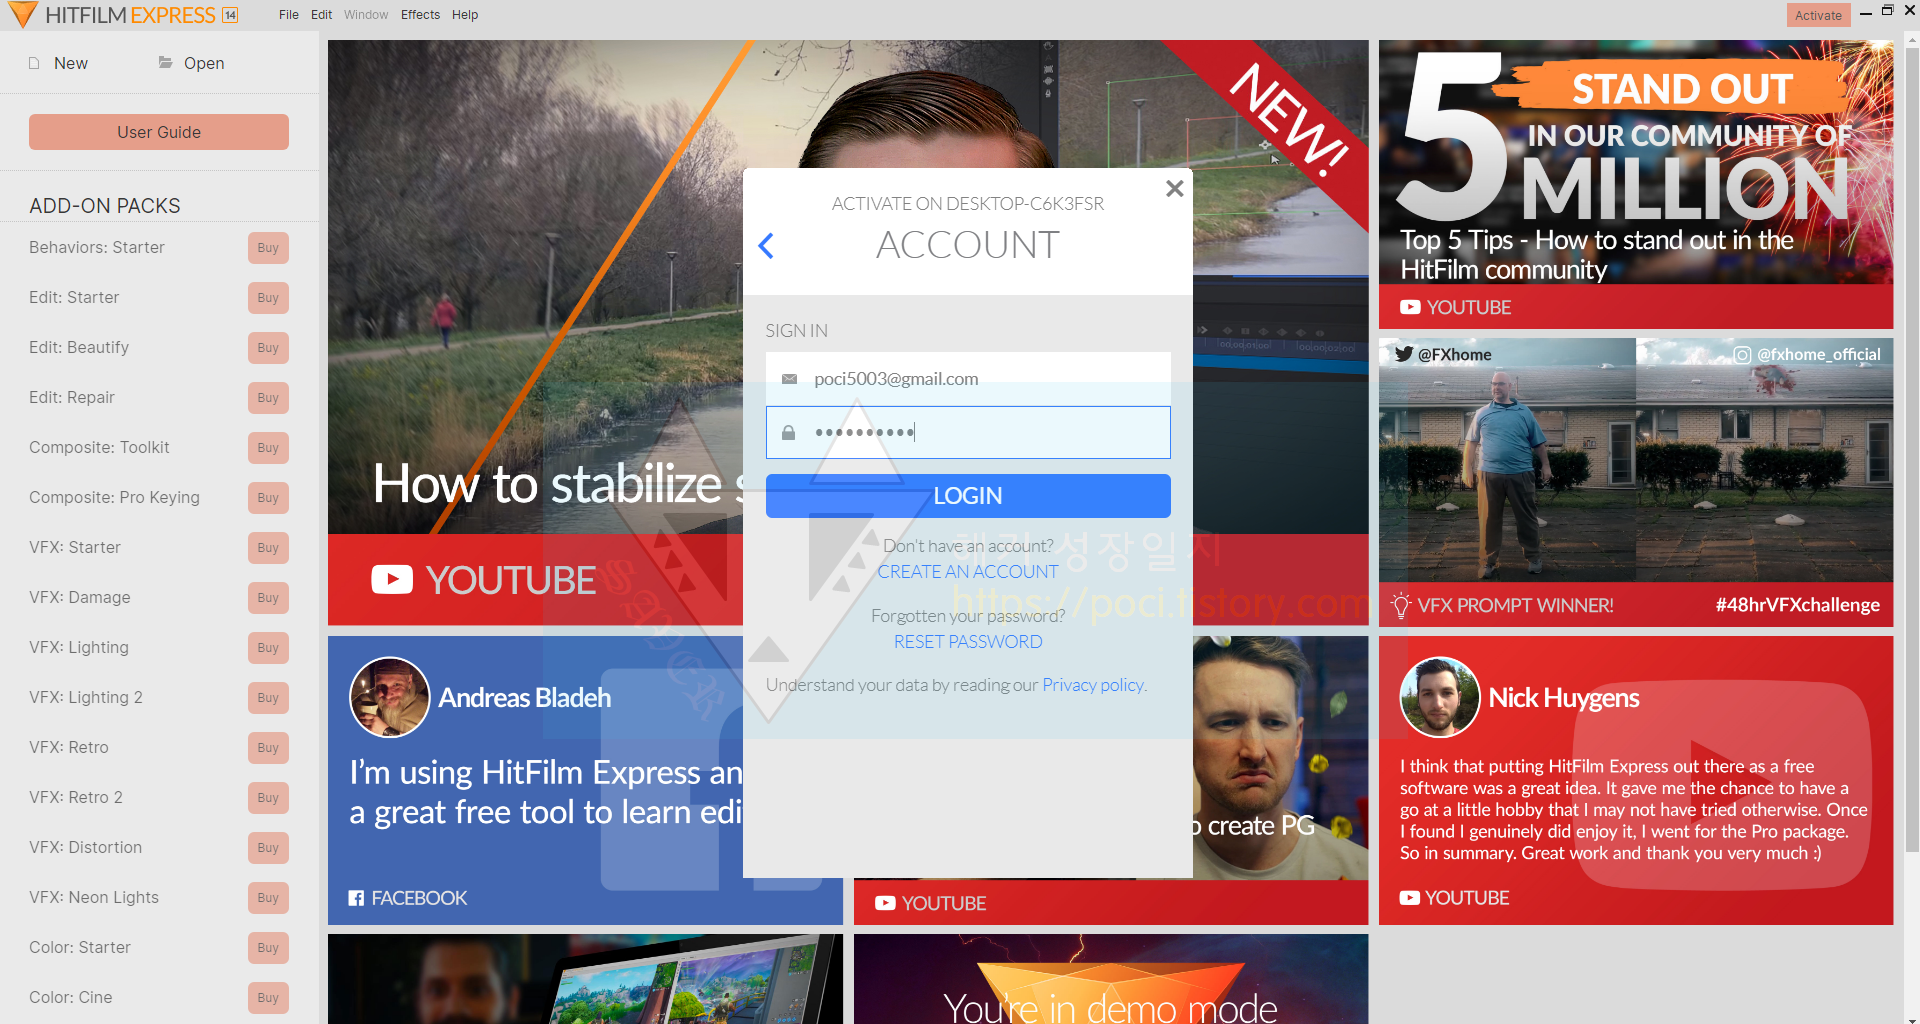Buy the VFX: Distortion pack
The height and width of the screenshot is (1024, 1920).
(268, 848)
